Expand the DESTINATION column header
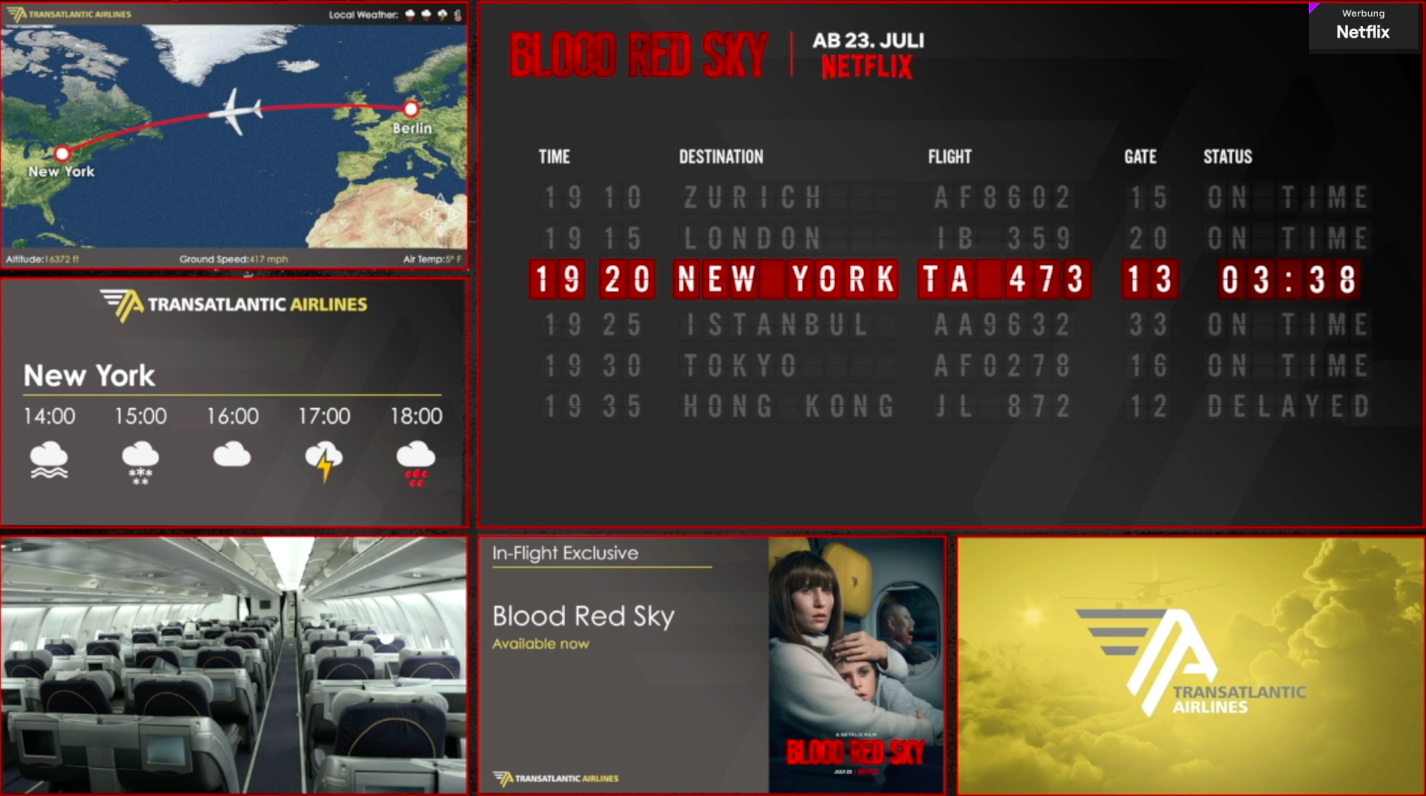 (x=721, y=157)
